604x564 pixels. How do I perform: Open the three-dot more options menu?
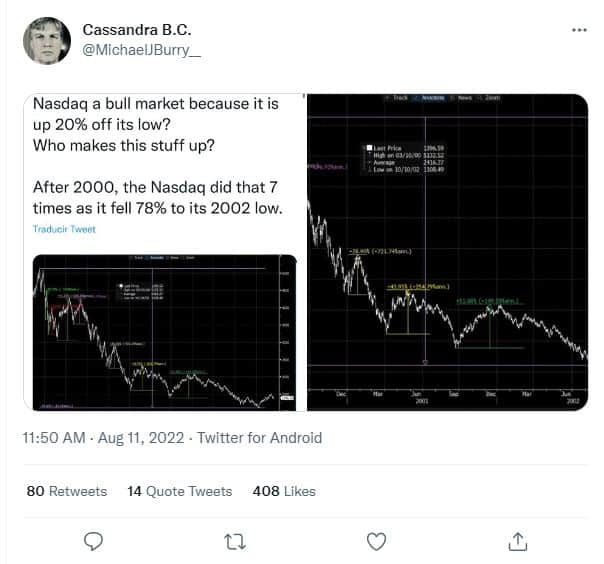point(579,30)
